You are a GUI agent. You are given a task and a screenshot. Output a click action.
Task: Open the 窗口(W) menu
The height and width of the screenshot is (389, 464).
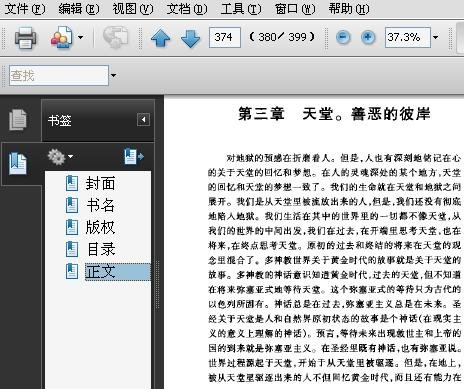295,9
